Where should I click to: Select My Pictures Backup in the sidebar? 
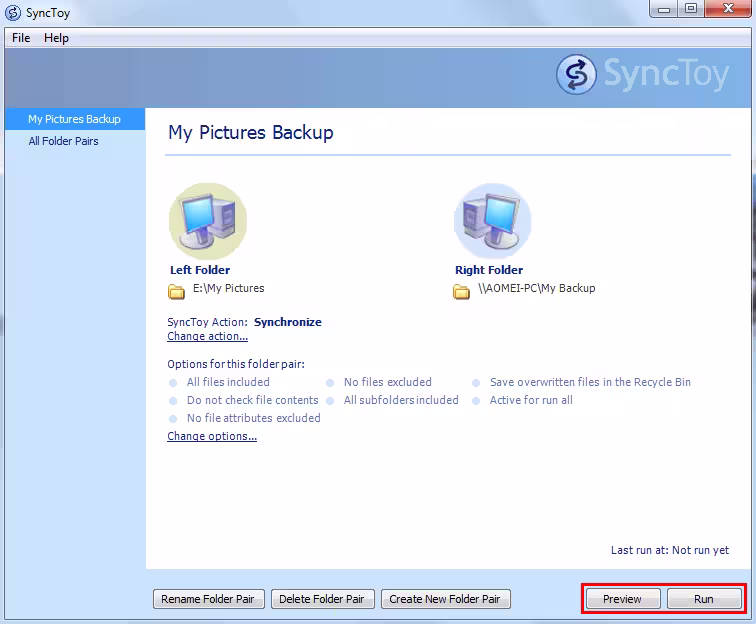[75, 119]
